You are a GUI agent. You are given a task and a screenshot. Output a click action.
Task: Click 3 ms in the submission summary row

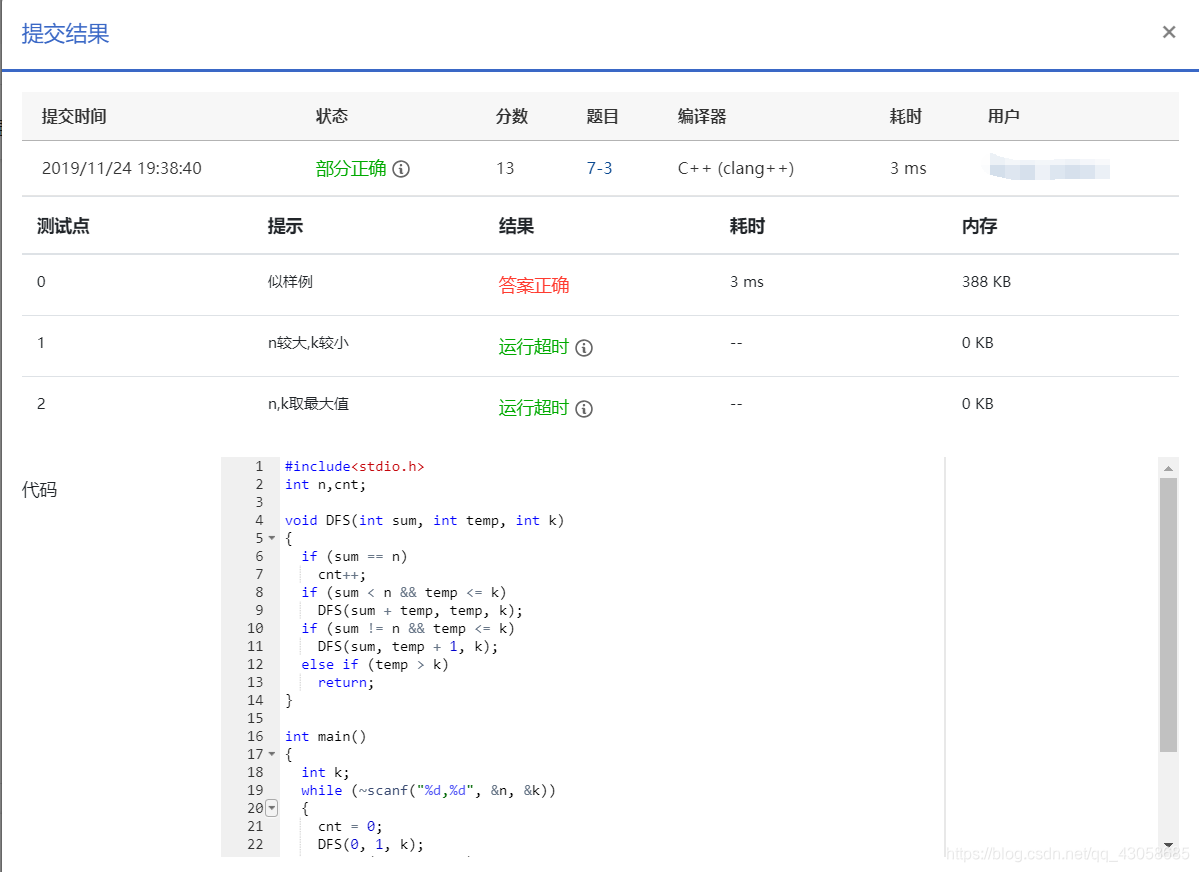pos(908,168)
